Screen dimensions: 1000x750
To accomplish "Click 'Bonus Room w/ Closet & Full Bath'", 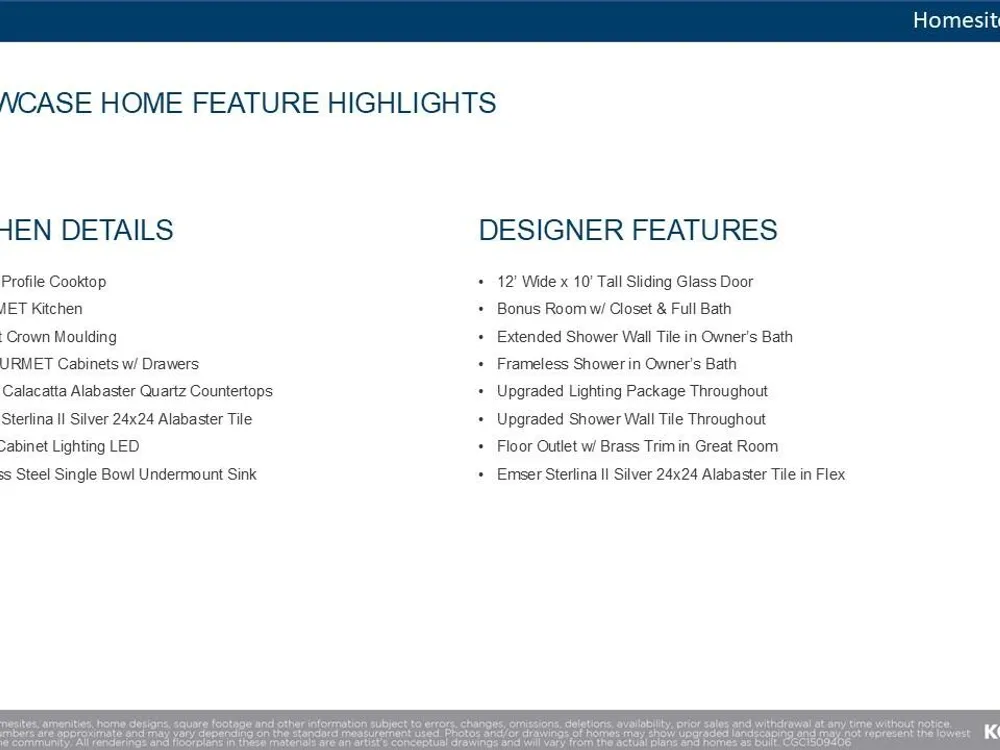I will pyautogui.click(x=614, y=309).
